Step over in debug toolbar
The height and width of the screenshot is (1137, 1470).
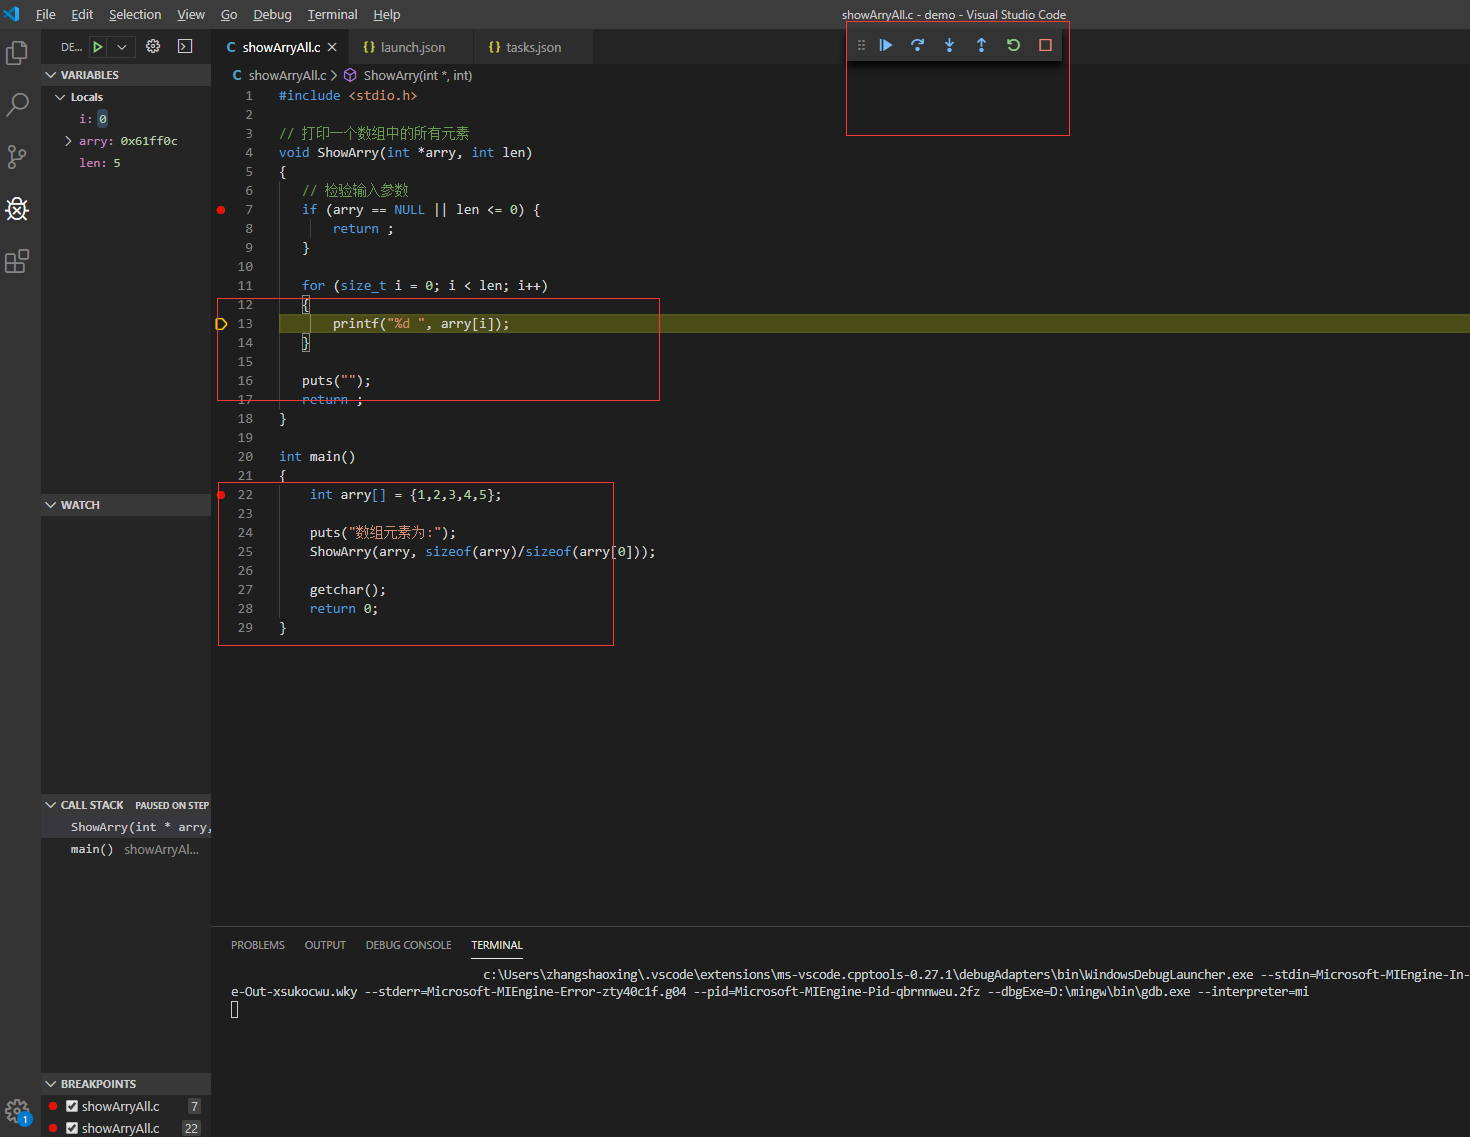click(x=917, y=45)
